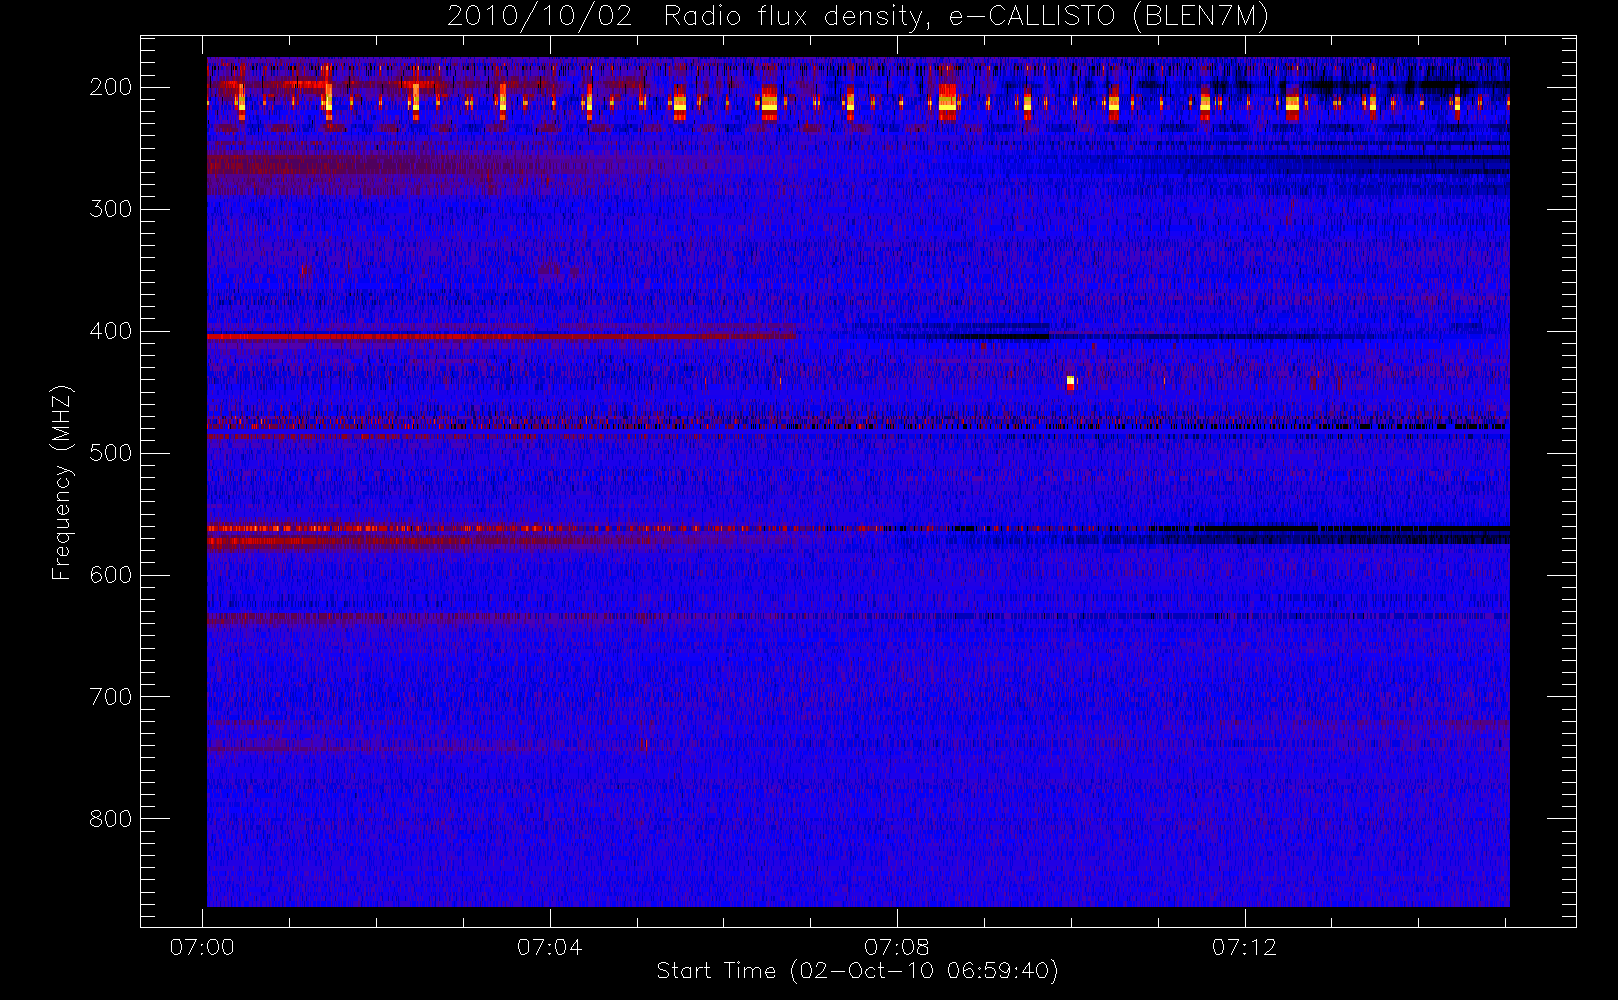1618x1000 pixels.
Task: Click the 07:04 time tick label
Action: pos(549,947)
